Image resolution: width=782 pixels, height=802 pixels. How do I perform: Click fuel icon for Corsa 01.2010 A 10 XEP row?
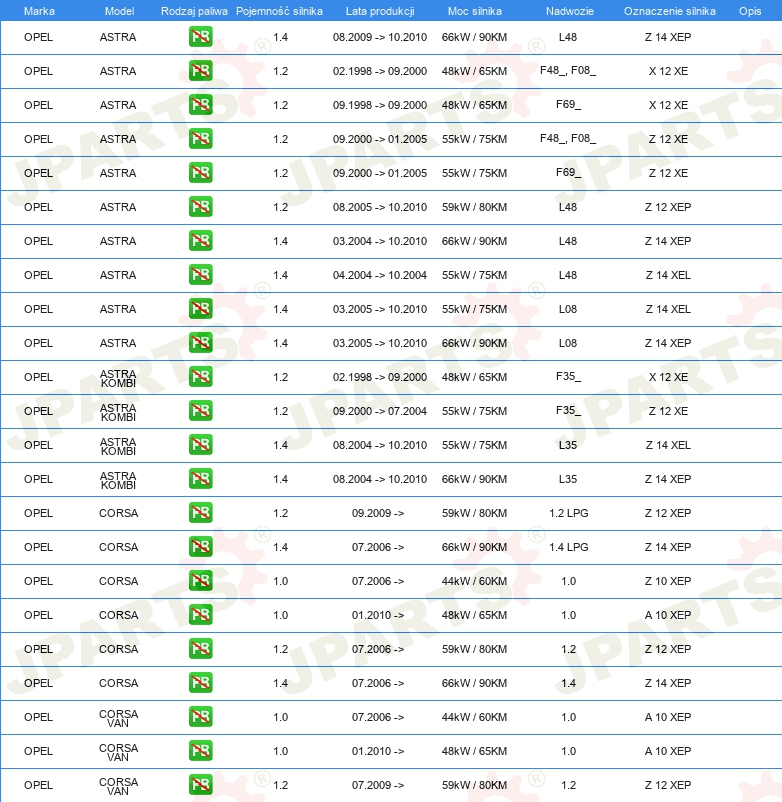point(200,615)
